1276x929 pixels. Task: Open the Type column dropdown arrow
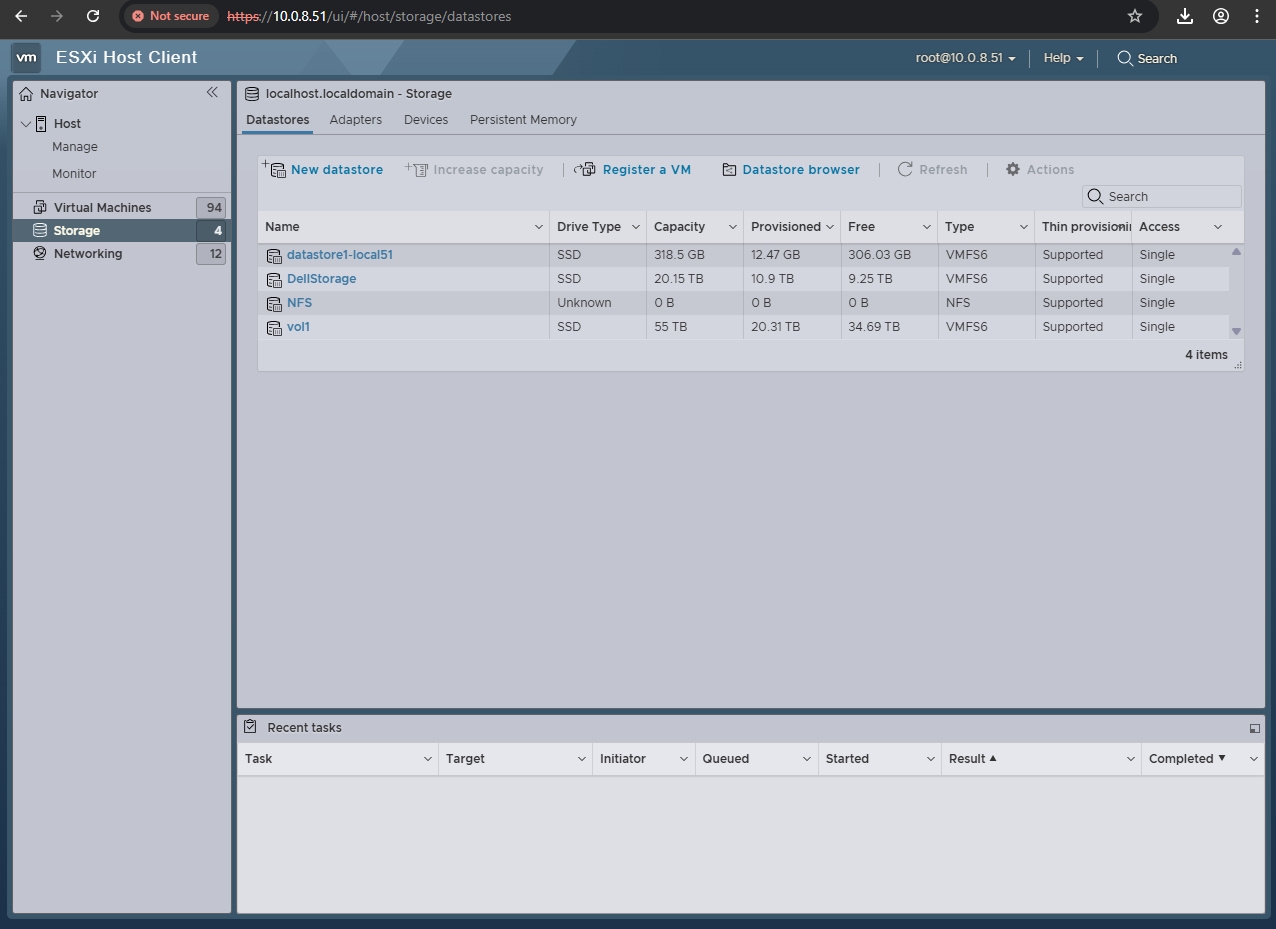pyautogui.click(x=1024, y=227)
